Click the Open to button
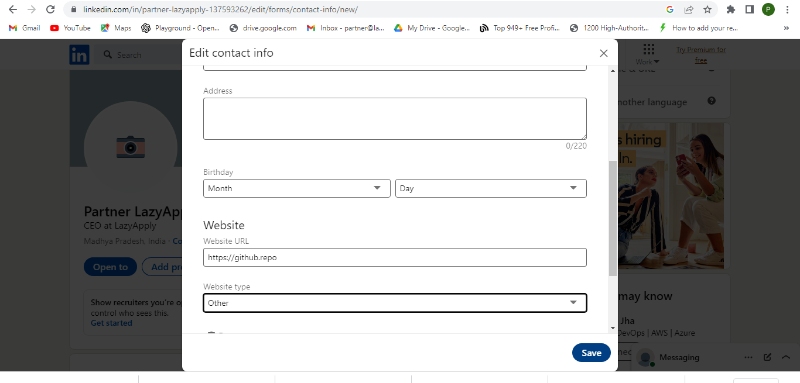Viewport: 800px width, 383px height. pyautogui.click(x=110, y=267)
